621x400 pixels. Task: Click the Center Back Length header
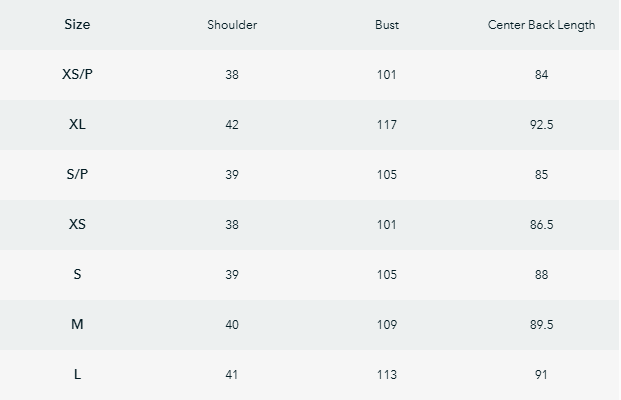[x=541, y=25]
